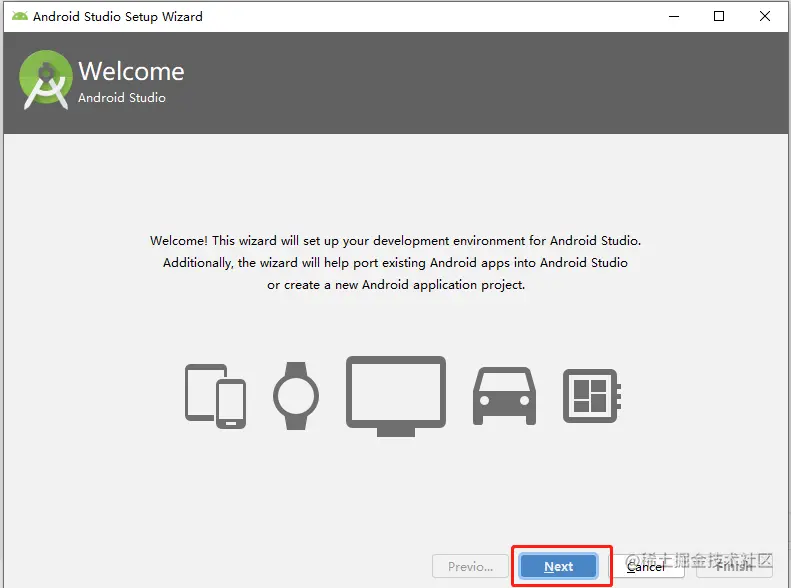Click the Android head icon in title bar
The width and height of the screenshot is (791, 588).
tap(20, 16)
